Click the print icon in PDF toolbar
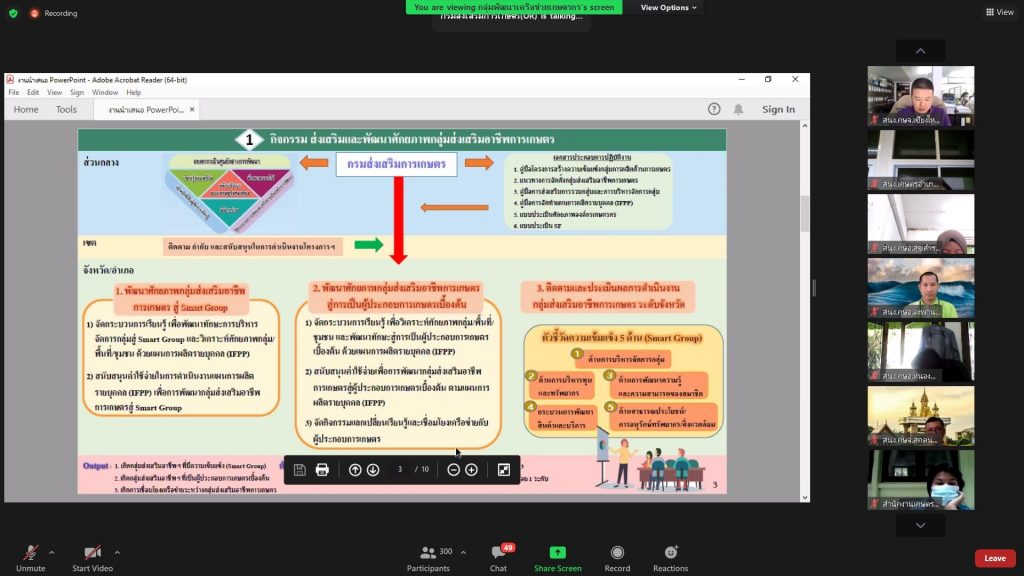The image size is (1024, 576). click(x=322, y=470)
